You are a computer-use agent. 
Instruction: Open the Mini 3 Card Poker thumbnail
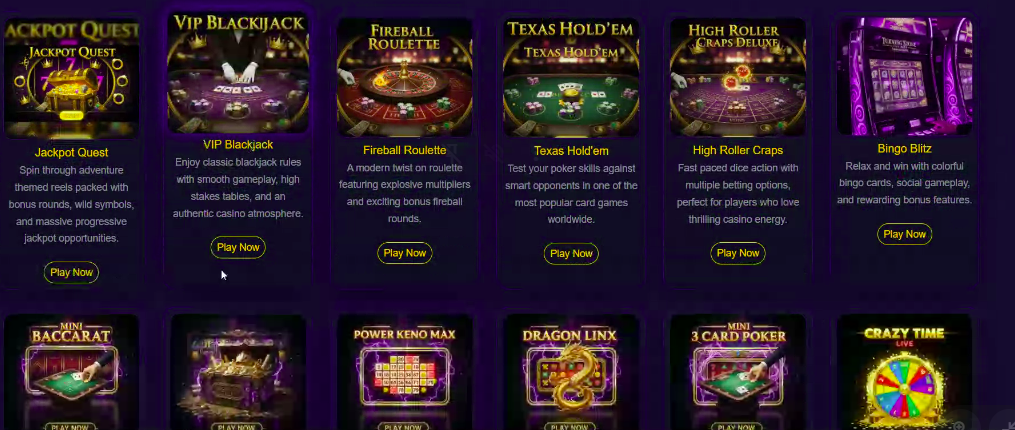[738, 372]
